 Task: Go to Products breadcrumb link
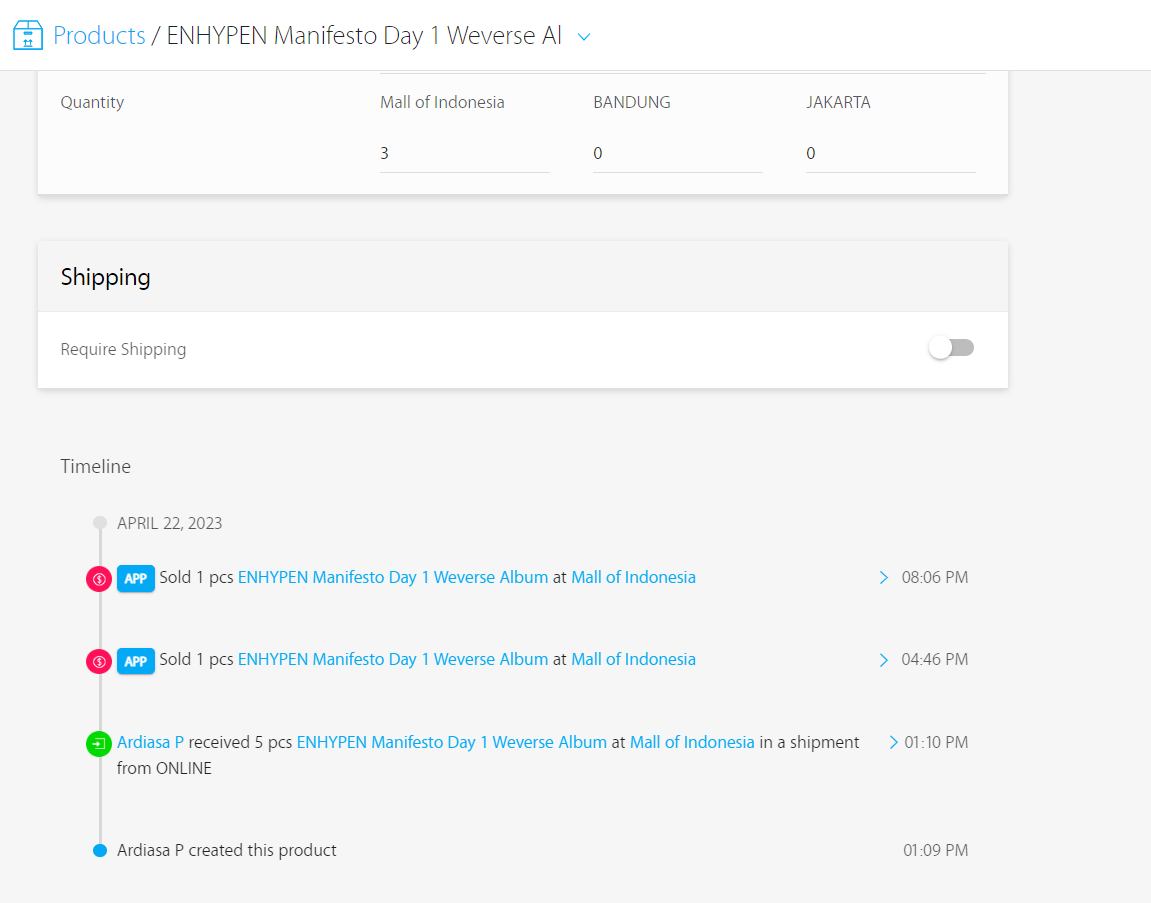(x=99, y=36)
